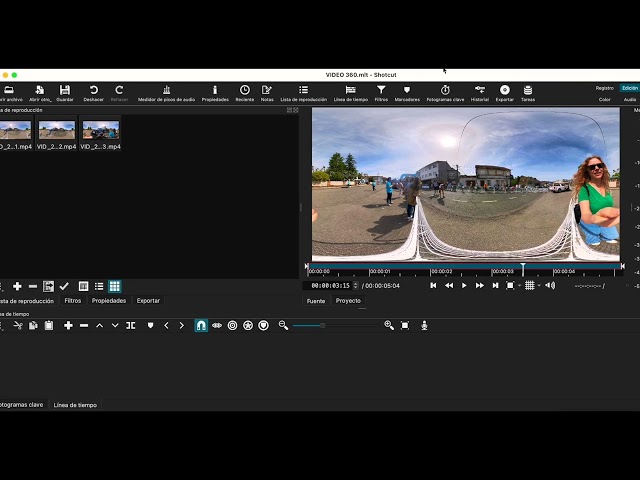
Task: Open the player grid options dropdown arrow
Action: coord(539,286)
